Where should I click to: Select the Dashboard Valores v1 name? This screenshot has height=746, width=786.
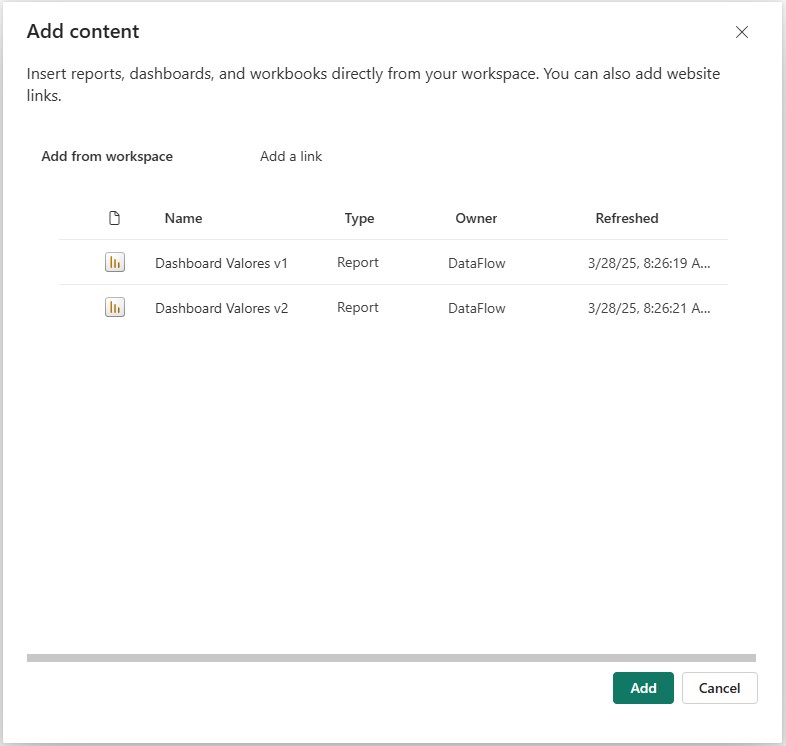click(x=221, y=263)
